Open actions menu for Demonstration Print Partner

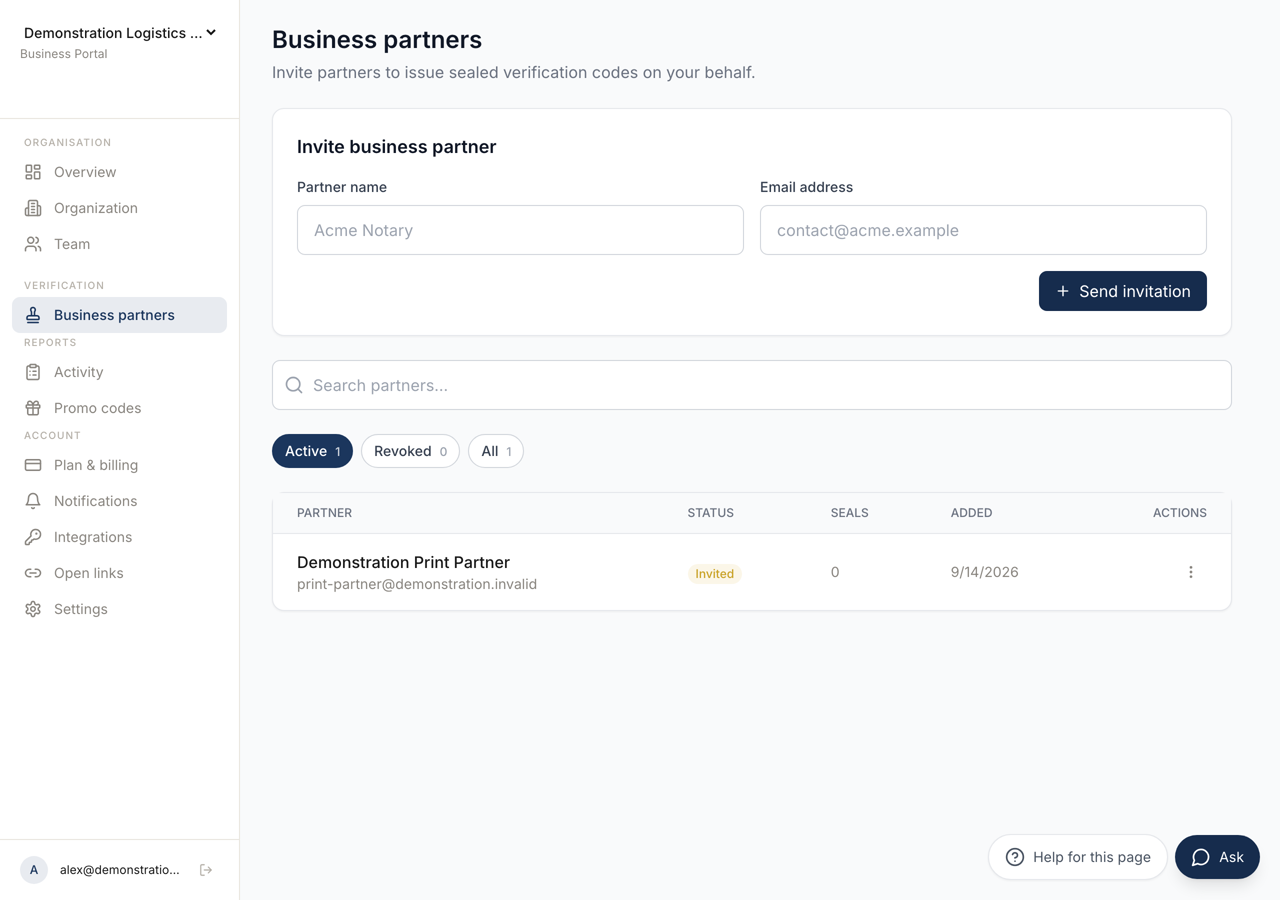(1191, 572)
